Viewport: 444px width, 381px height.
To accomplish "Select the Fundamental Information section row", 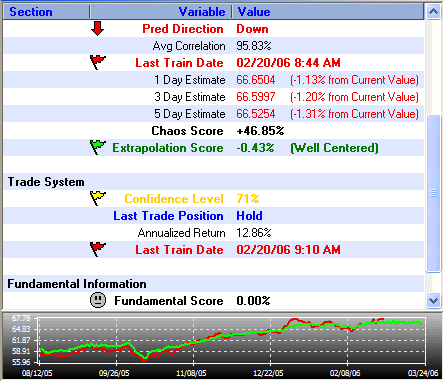I will click(x=213, y=284).
